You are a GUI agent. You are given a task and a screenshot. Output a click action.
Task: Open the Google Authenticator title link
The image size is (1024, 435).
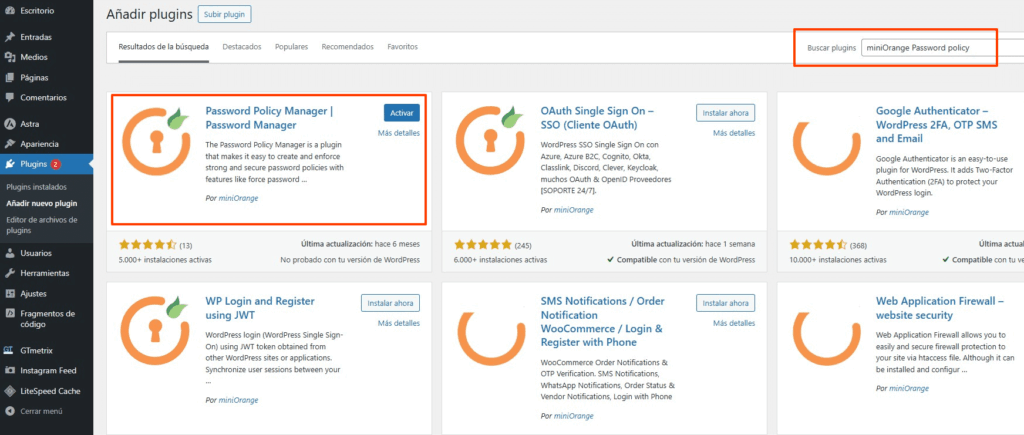936,125
